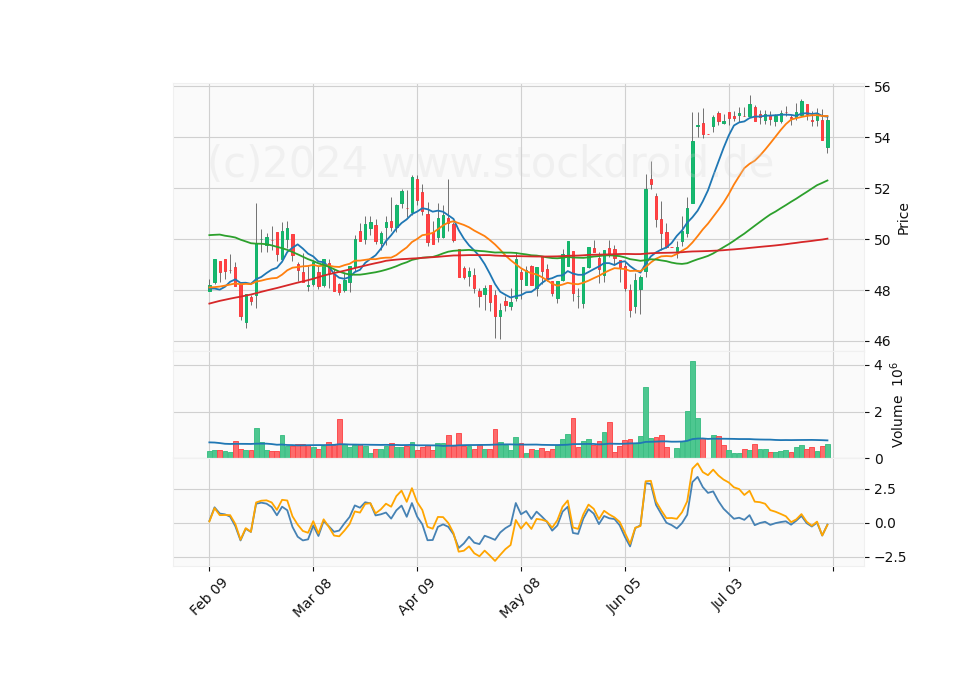
Task: Click the volume axis 2 tick label
Action: point(879,412)
